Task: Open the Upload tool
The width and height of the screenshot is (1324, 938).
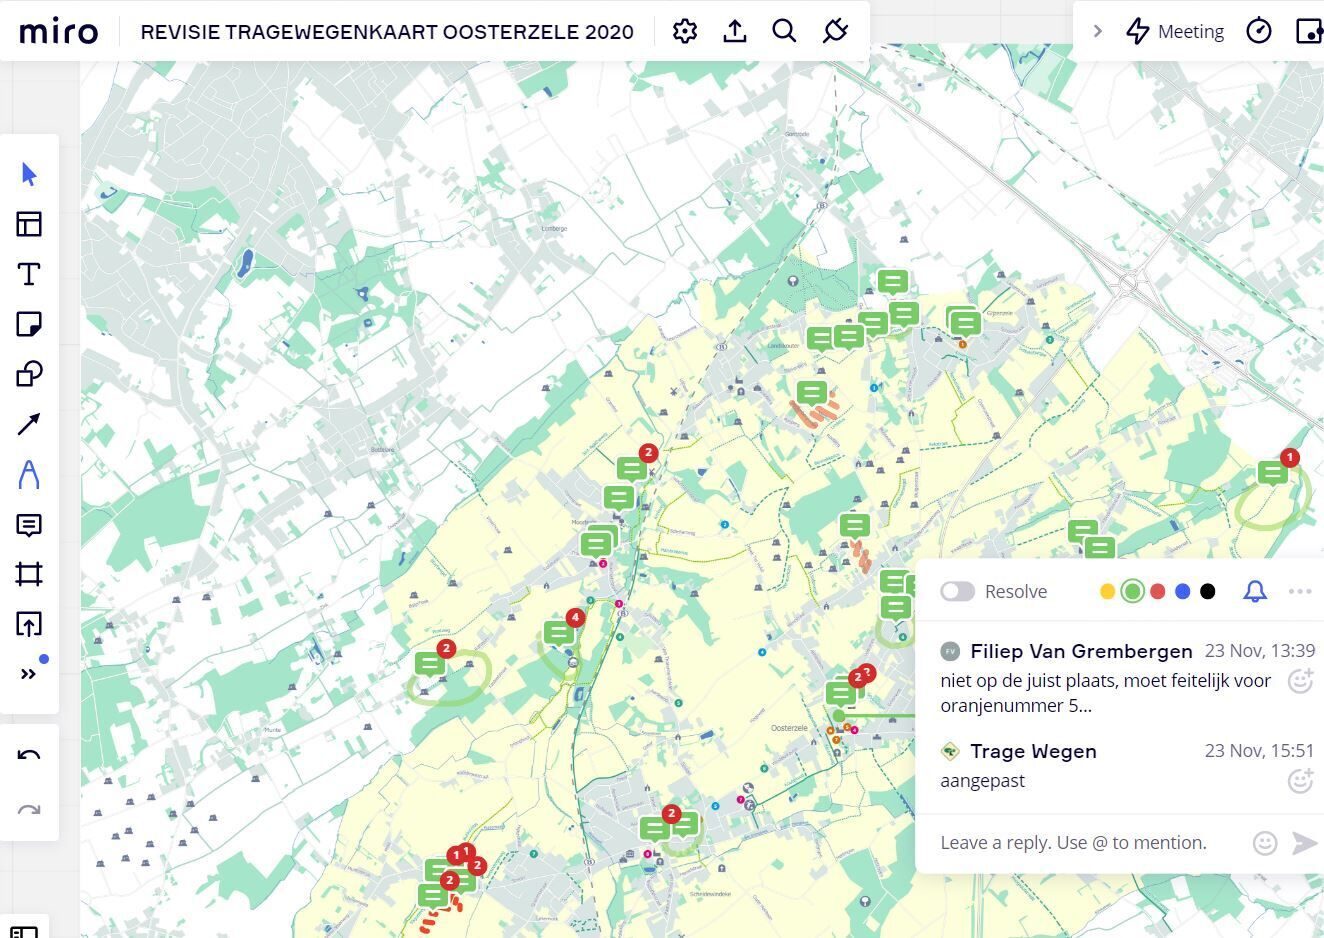Action: [29, 625]
